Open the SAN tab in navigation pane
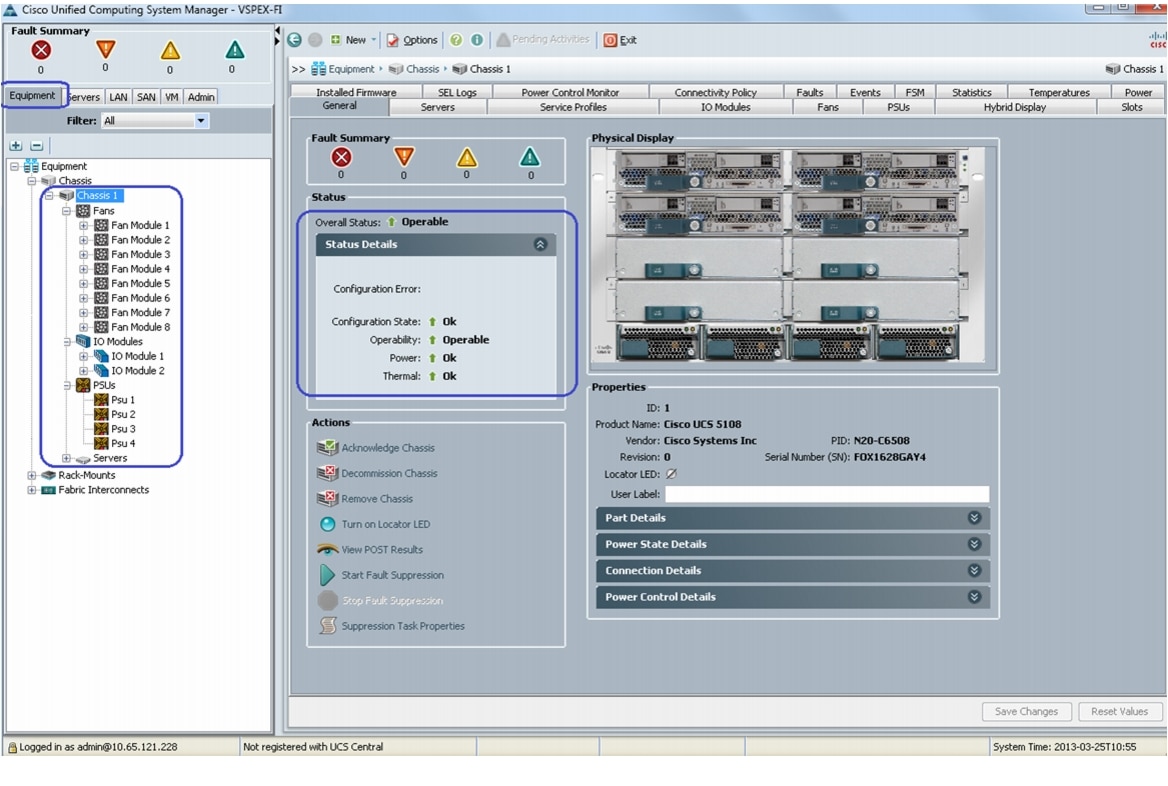Screen dimensions: 1168x786 coord(146,97)
